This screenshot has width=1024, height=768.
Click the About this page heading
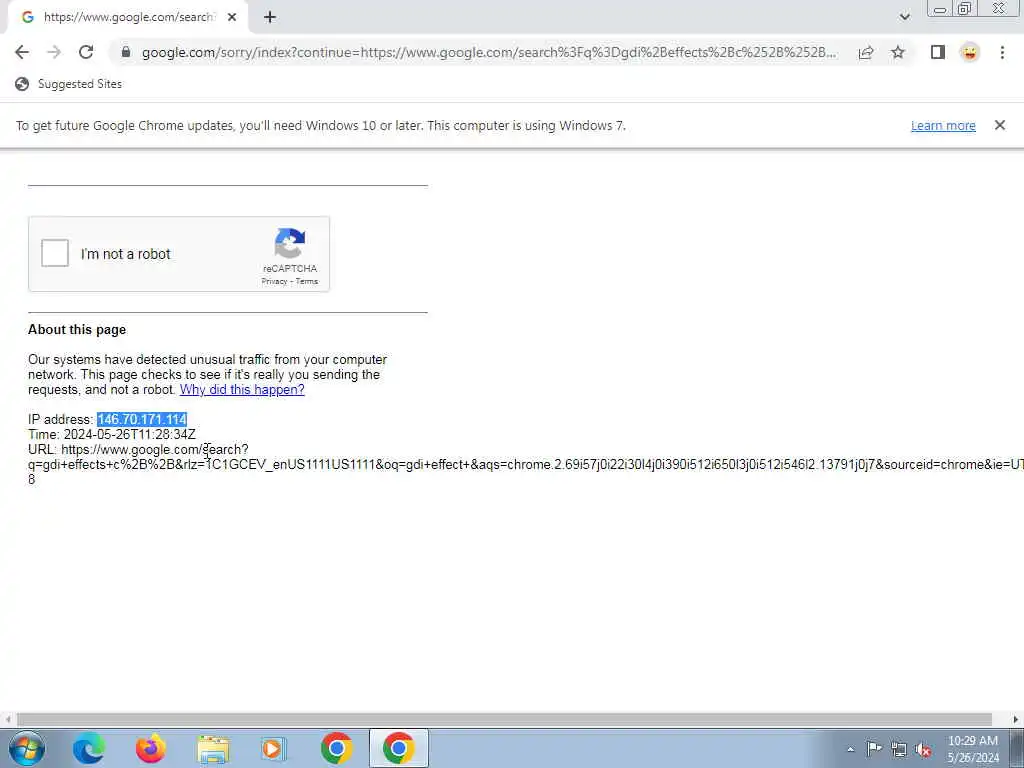77,330
